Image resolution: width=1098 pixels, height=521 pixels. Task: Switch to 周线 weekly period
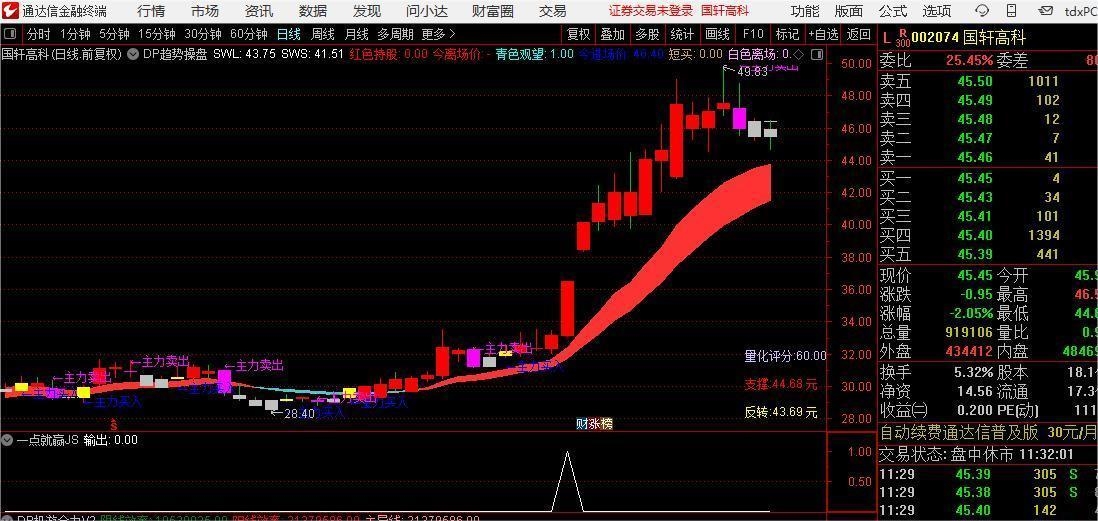click(323, 34)
